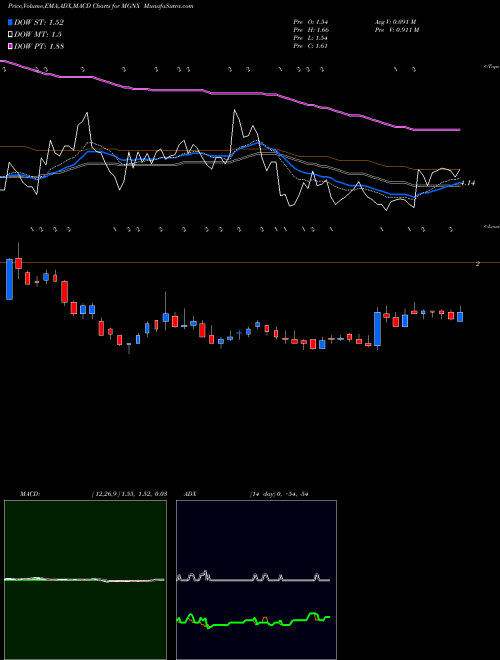Click the white DOW MT legend swatch
The width and height of the screenshot is (500, 660).
tap(10, 34)
